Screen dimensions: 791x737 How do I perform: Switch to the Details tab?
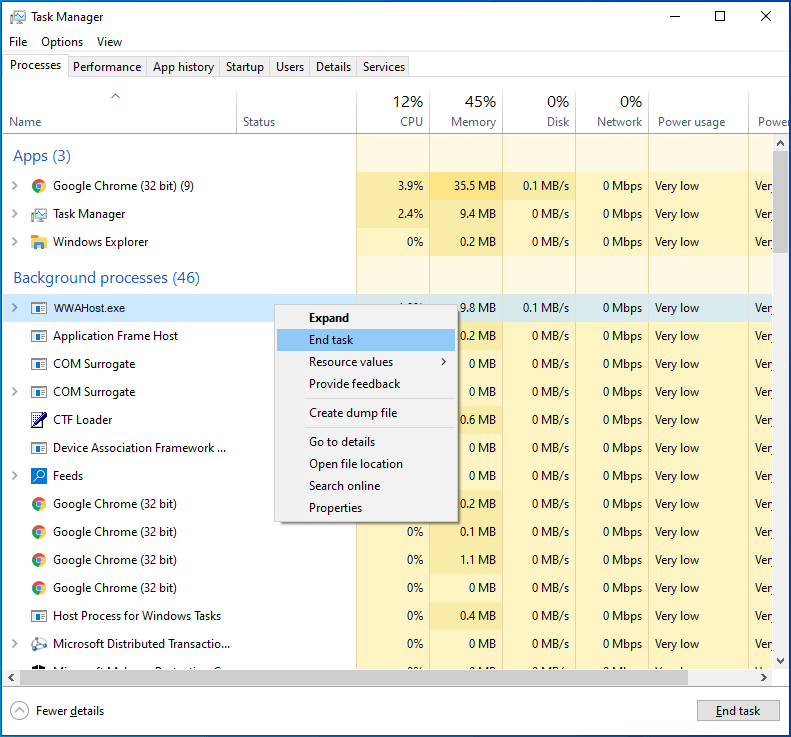[333, 67]
